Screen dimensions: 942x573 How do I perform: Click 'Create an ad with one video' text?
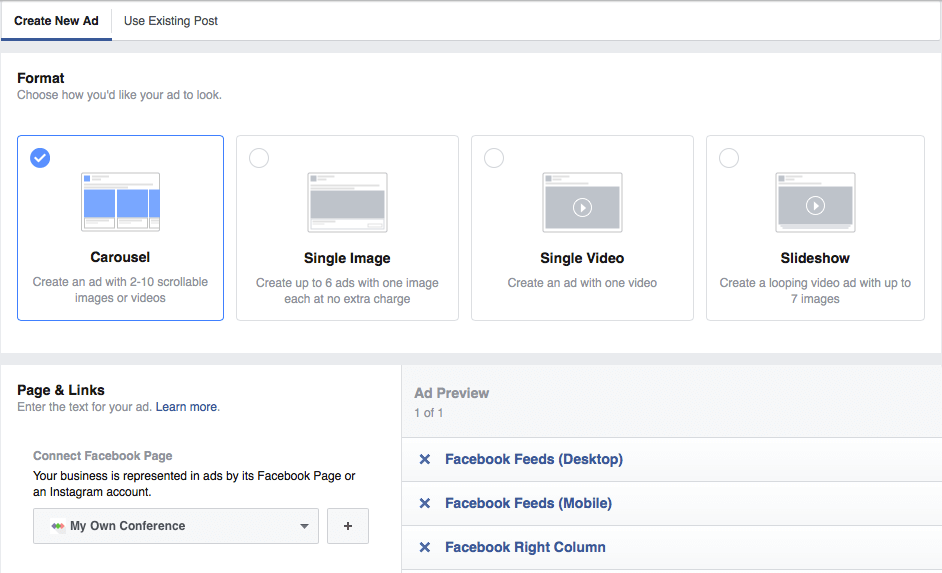(x=582, y=283)
